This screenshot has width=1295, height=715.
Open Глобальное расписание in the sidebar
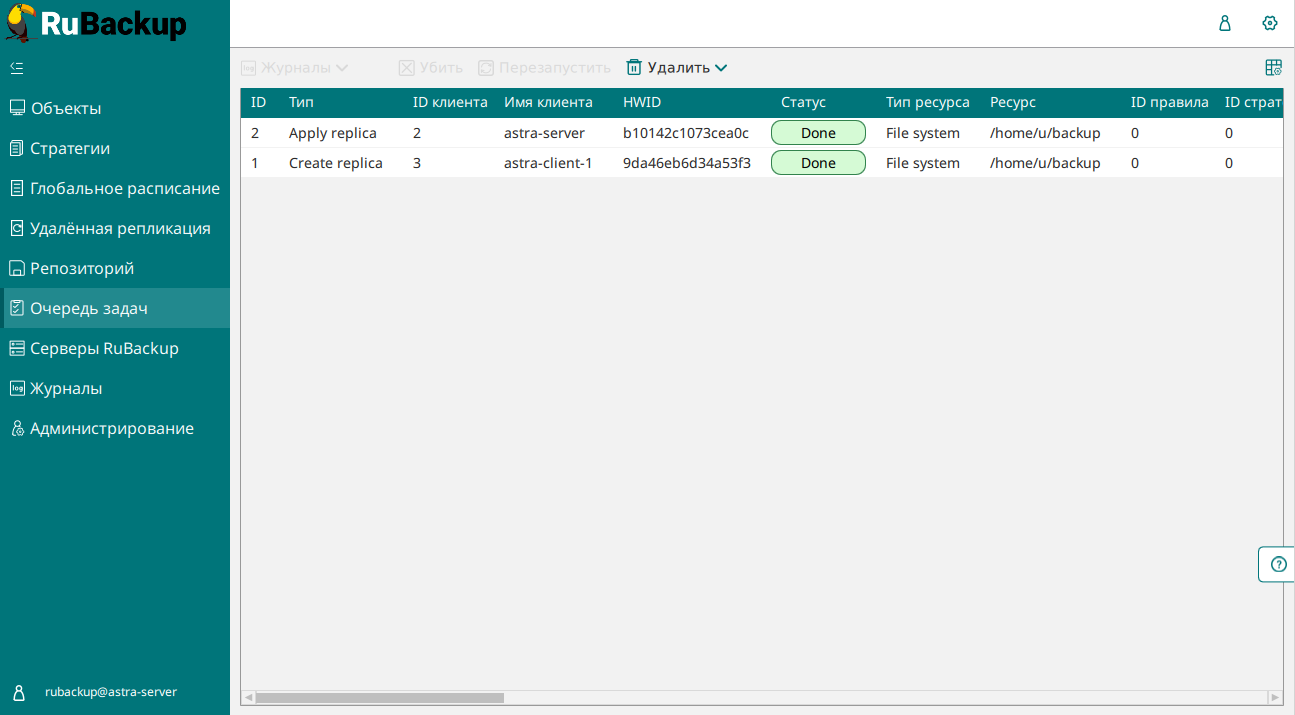click(x=124, y=188)
